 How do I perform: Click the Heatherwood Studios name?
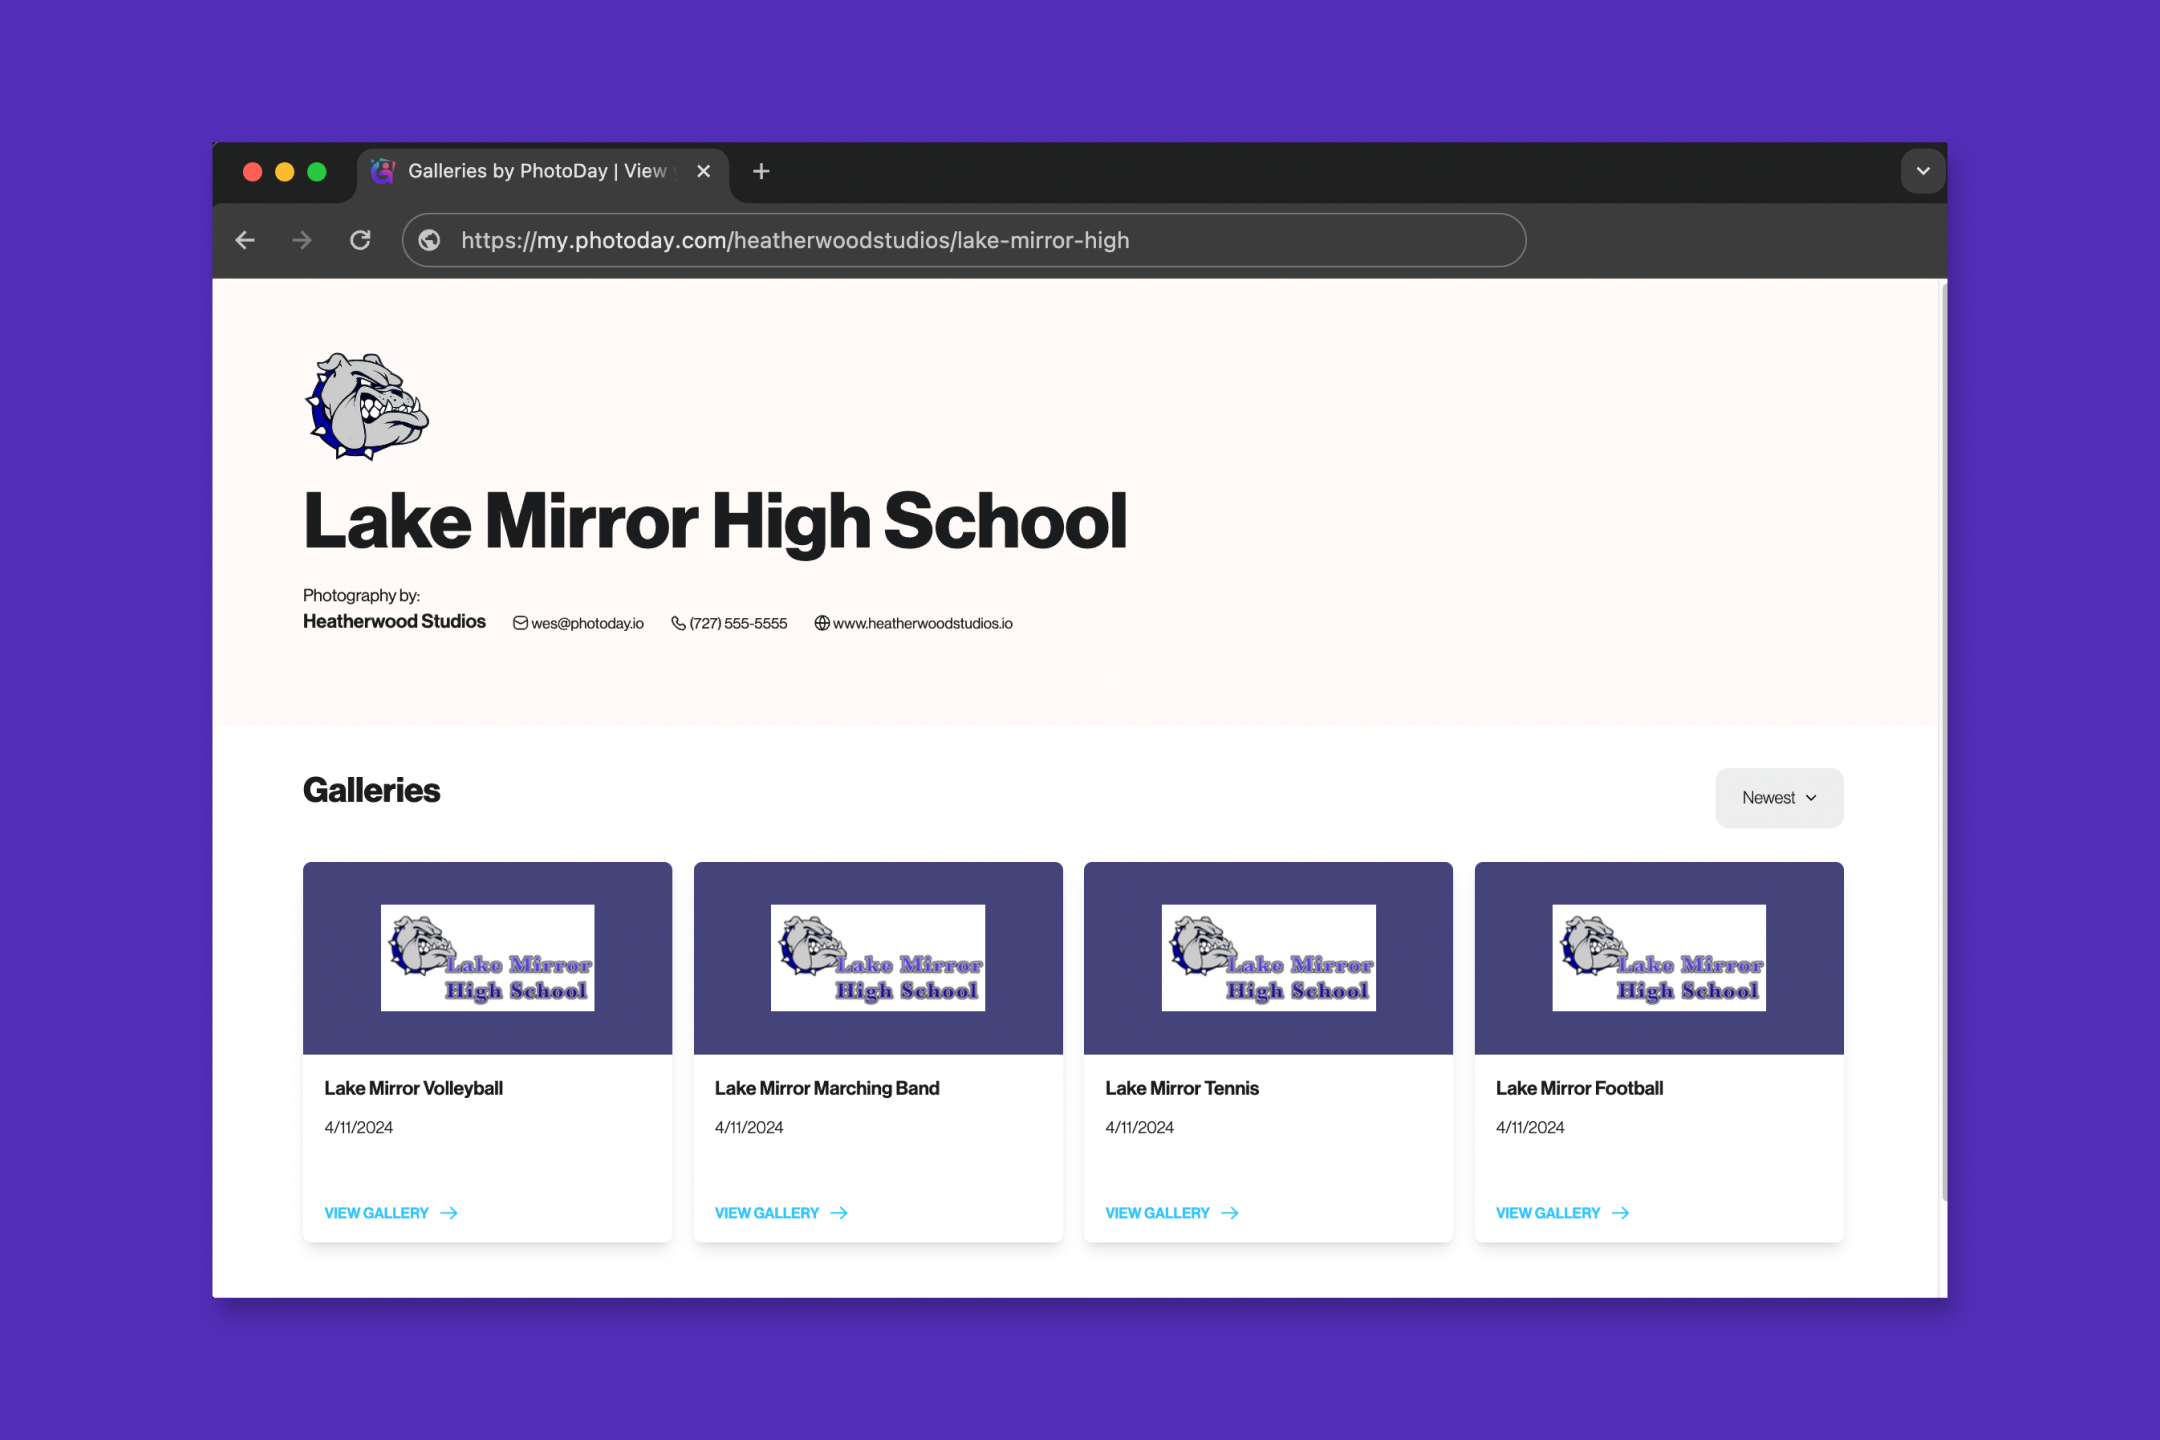coord(394,621)
